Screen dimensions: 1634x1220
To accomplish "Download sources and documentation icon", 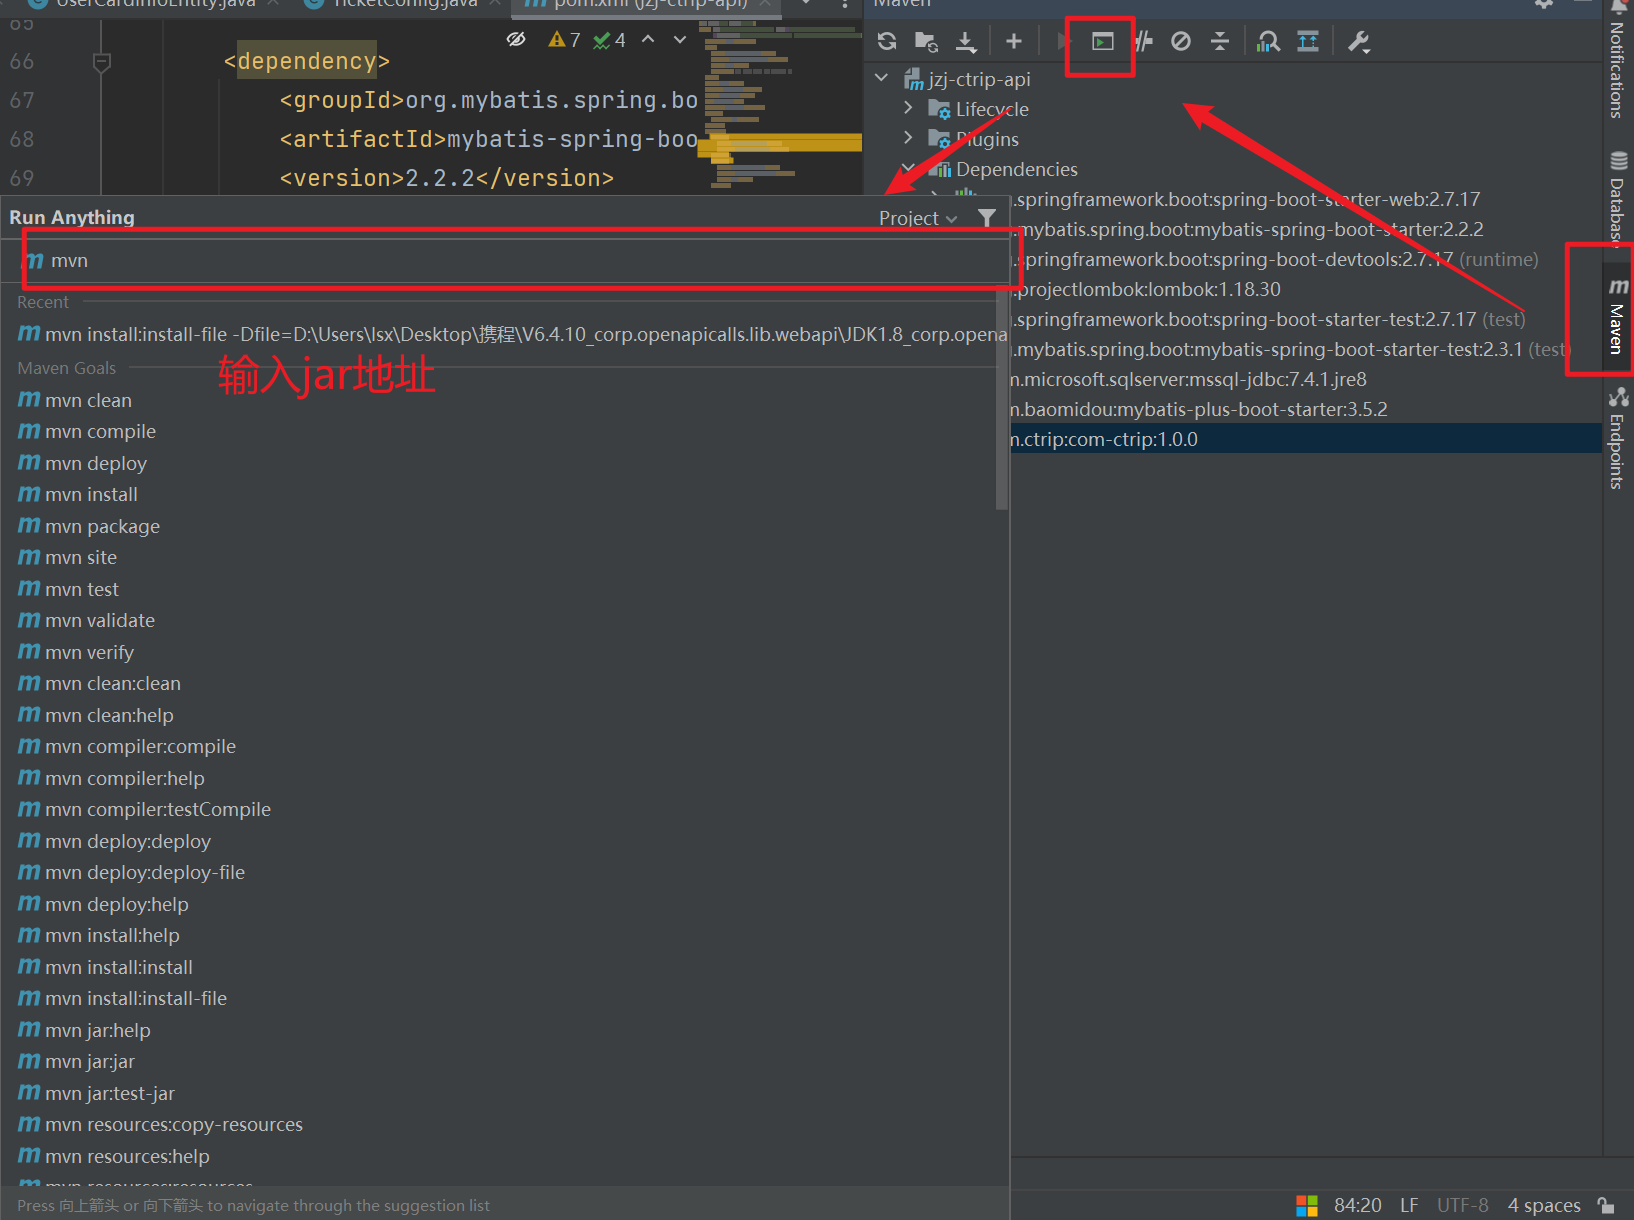I will click(966, 42).
